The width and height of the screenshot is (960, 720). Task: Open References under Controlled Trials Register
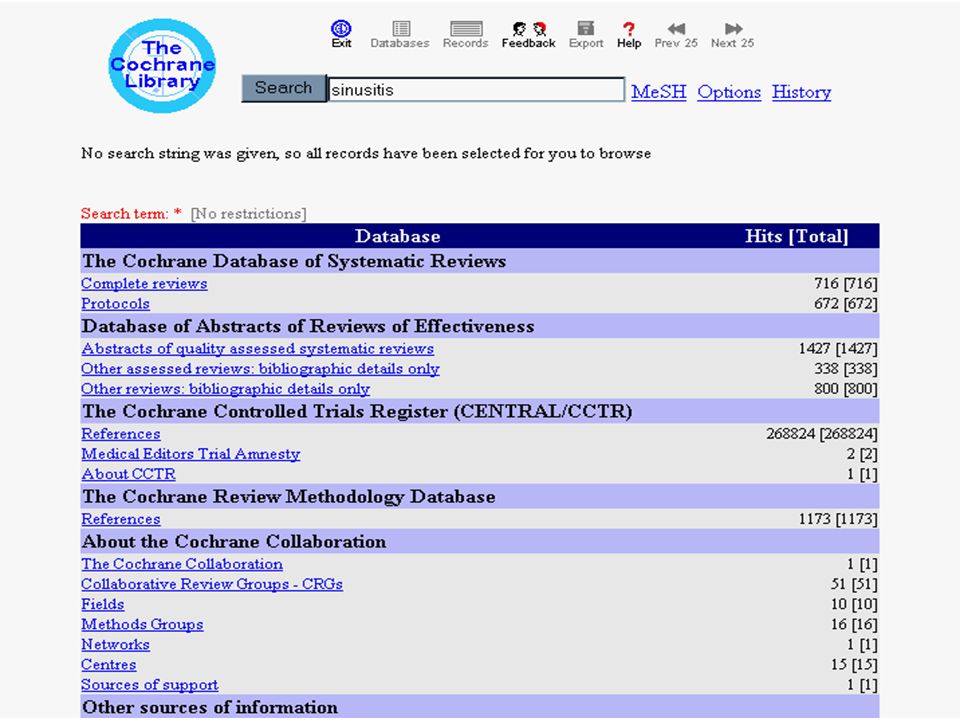(x=121, y=433)
